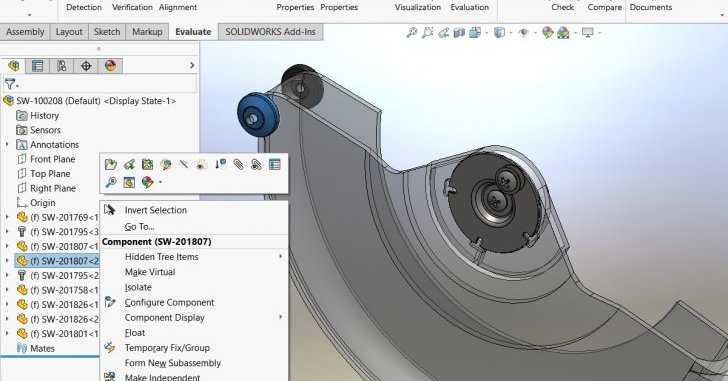Select the PropertyManager tab icon

pos(37,66)
